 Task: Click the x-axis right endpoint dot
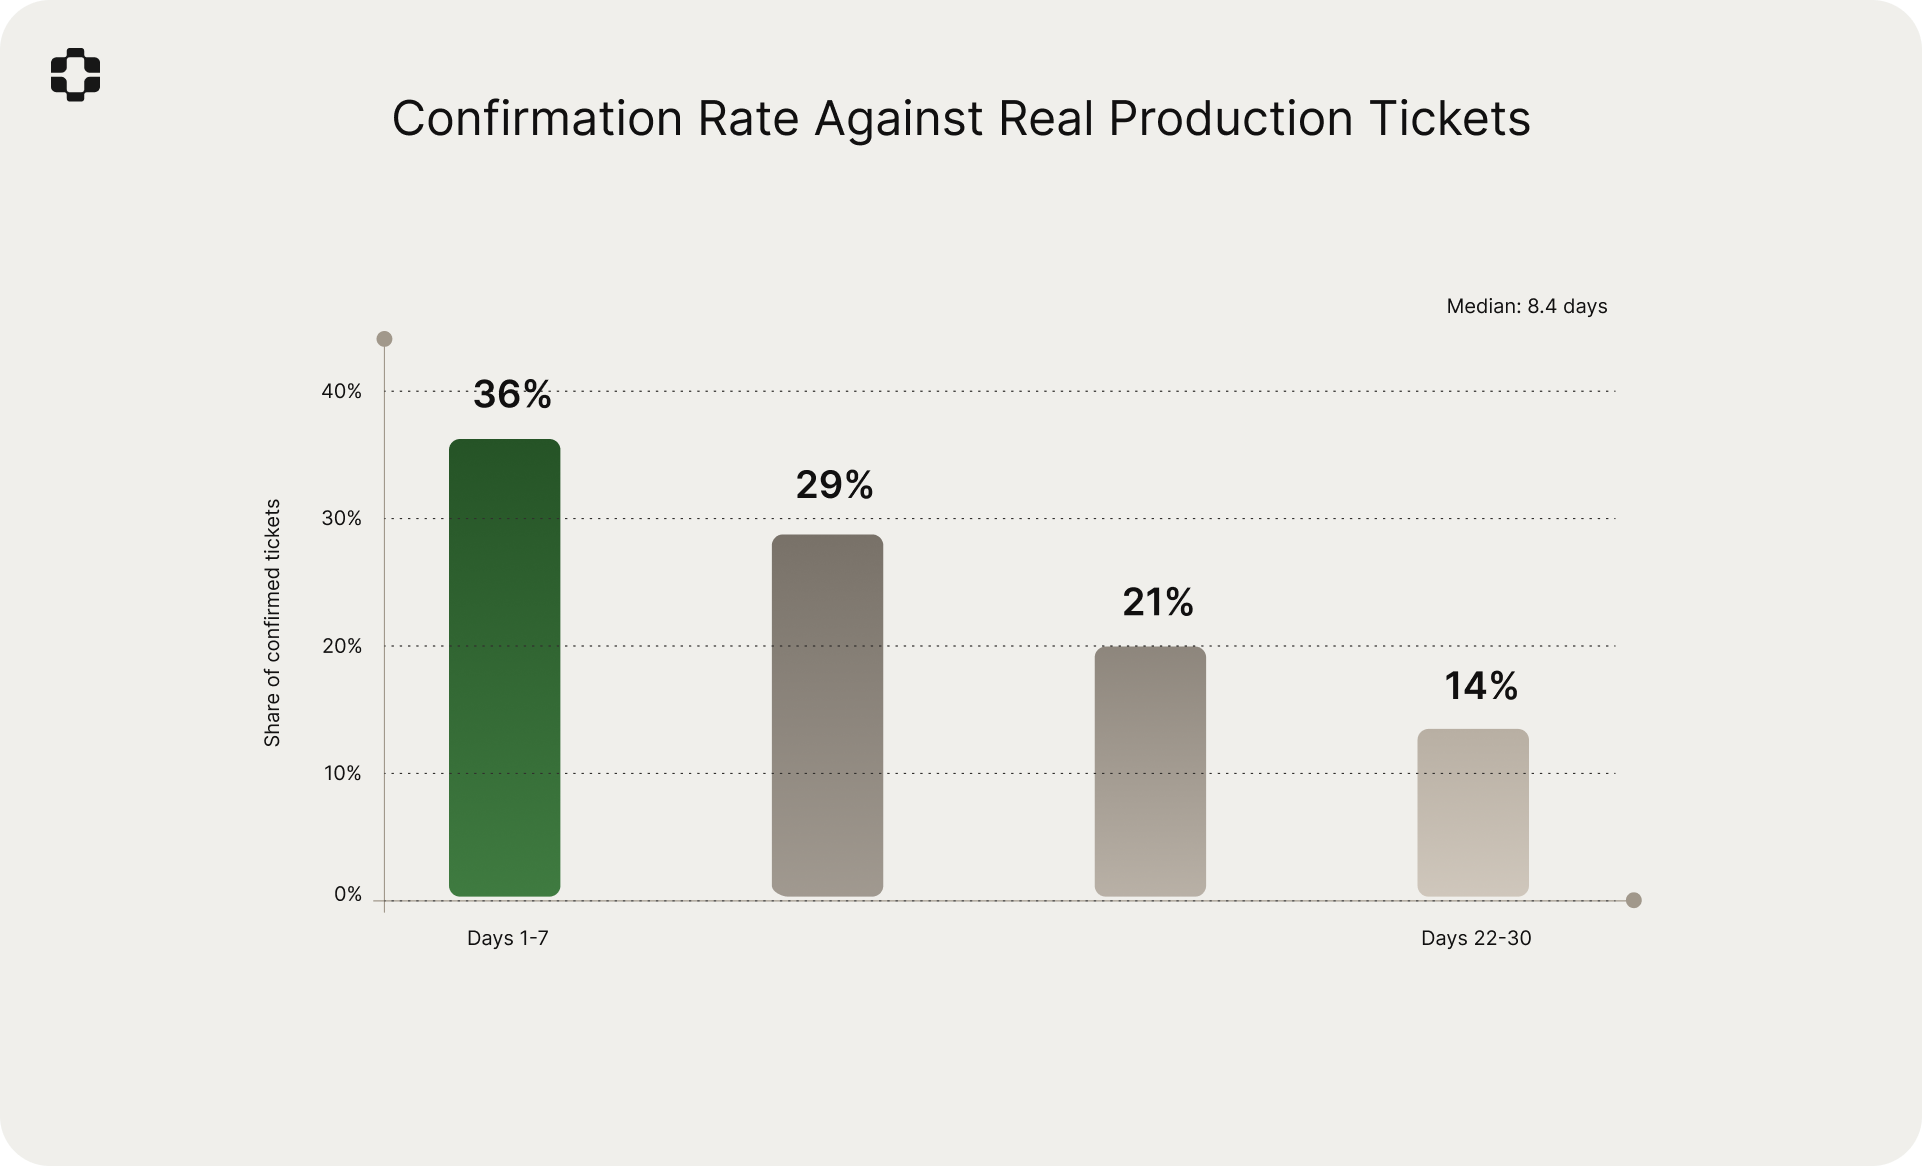tap(1633, 900)
